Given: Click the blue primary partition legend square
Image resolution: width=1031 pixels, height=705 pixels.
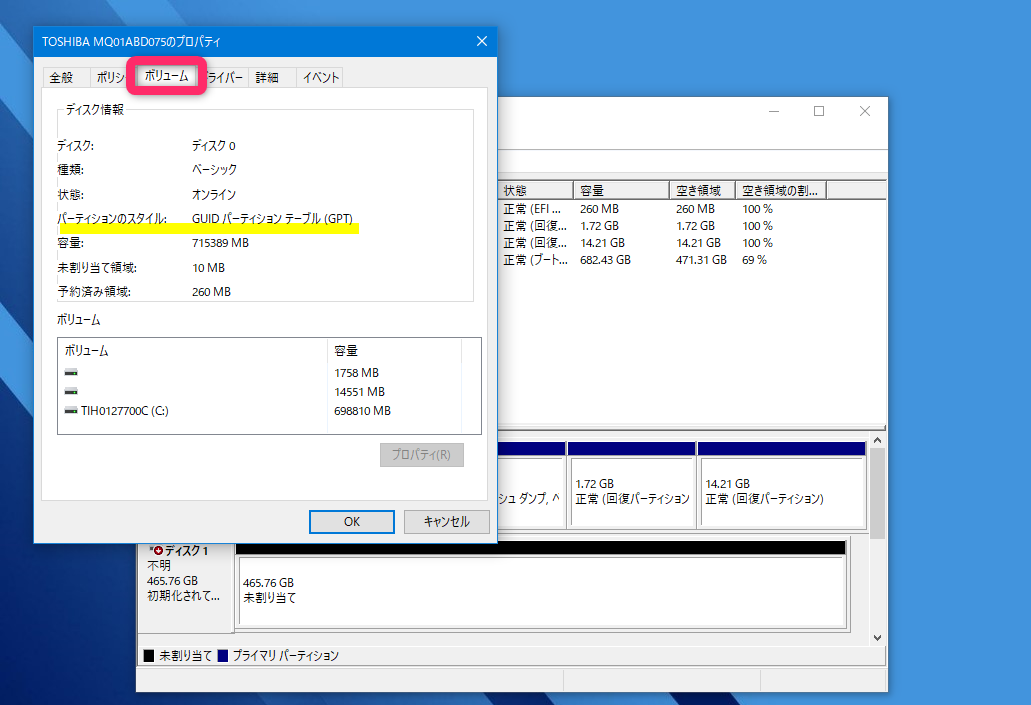Looking at the screenshot, I should point(223,656).
